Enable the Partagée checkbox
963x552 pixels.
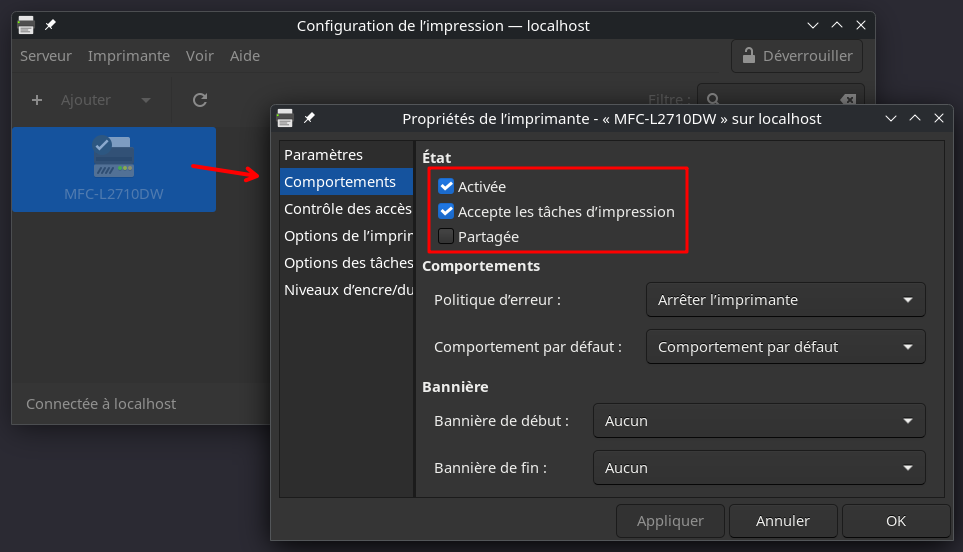point(446,236)
